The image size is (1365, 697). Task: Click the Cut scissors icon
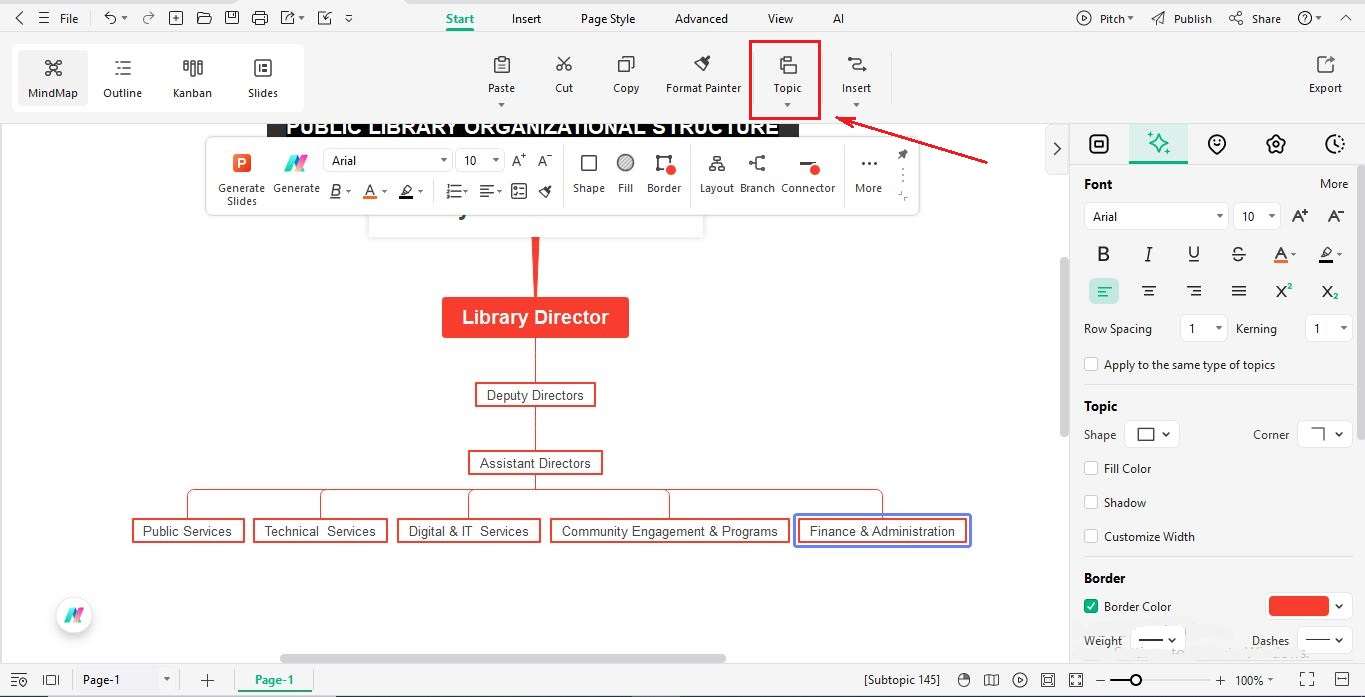click(x=564, y=64)
